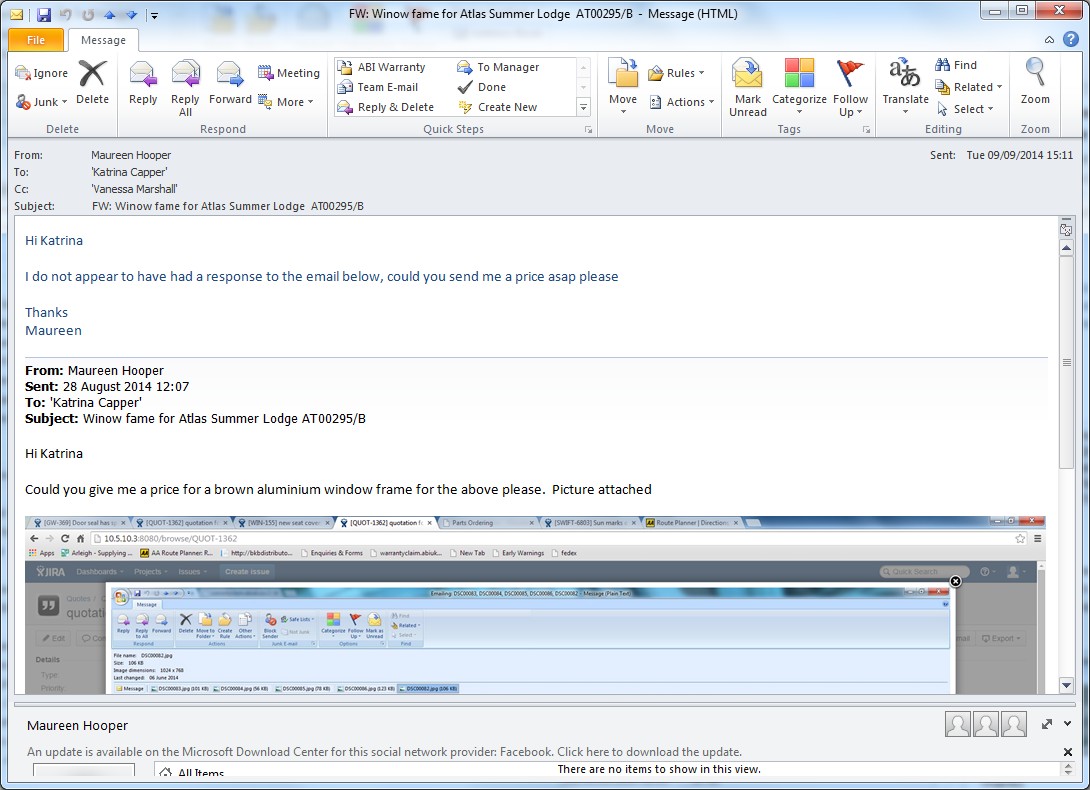Image resolution: width=1090 pixels, height=790 pixels.
Task: Delete this message with the X icon
Action: (x=92, y=82)
